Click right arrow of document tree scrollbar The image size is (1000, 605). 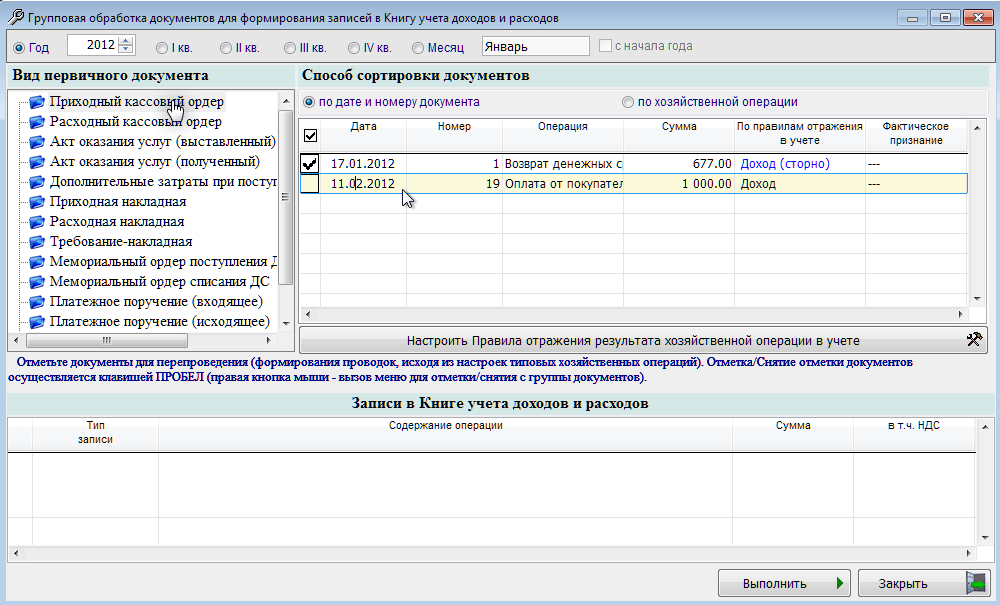[x=268, y=340]
